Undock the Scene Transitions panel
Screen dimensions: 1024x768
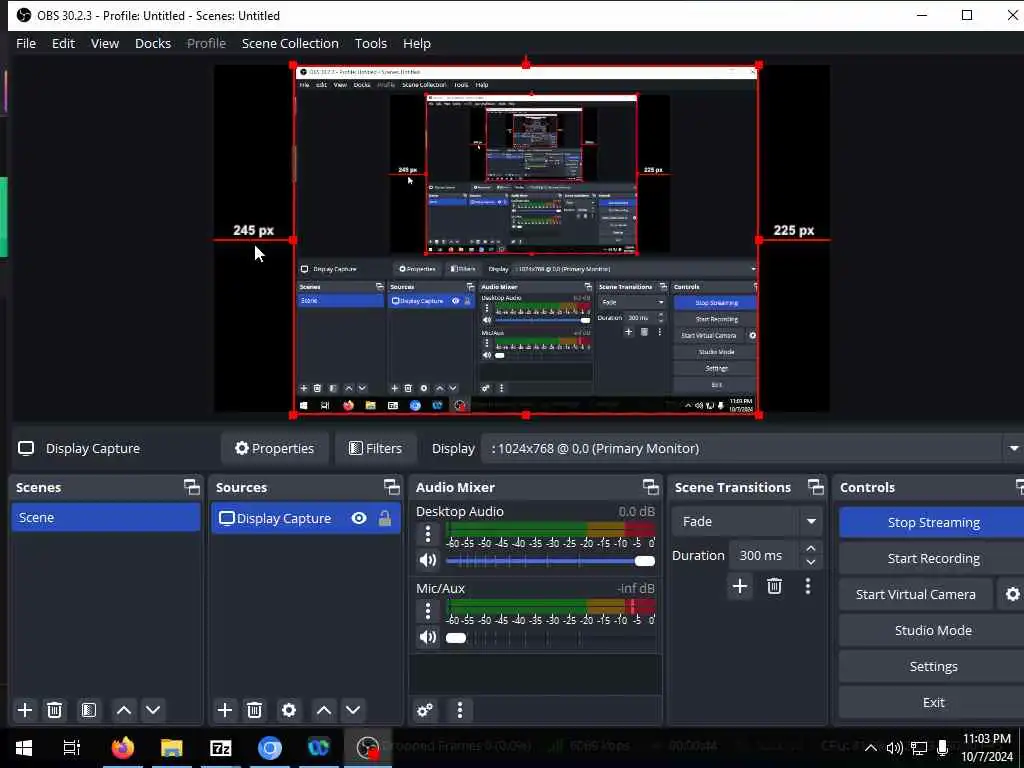816,487
